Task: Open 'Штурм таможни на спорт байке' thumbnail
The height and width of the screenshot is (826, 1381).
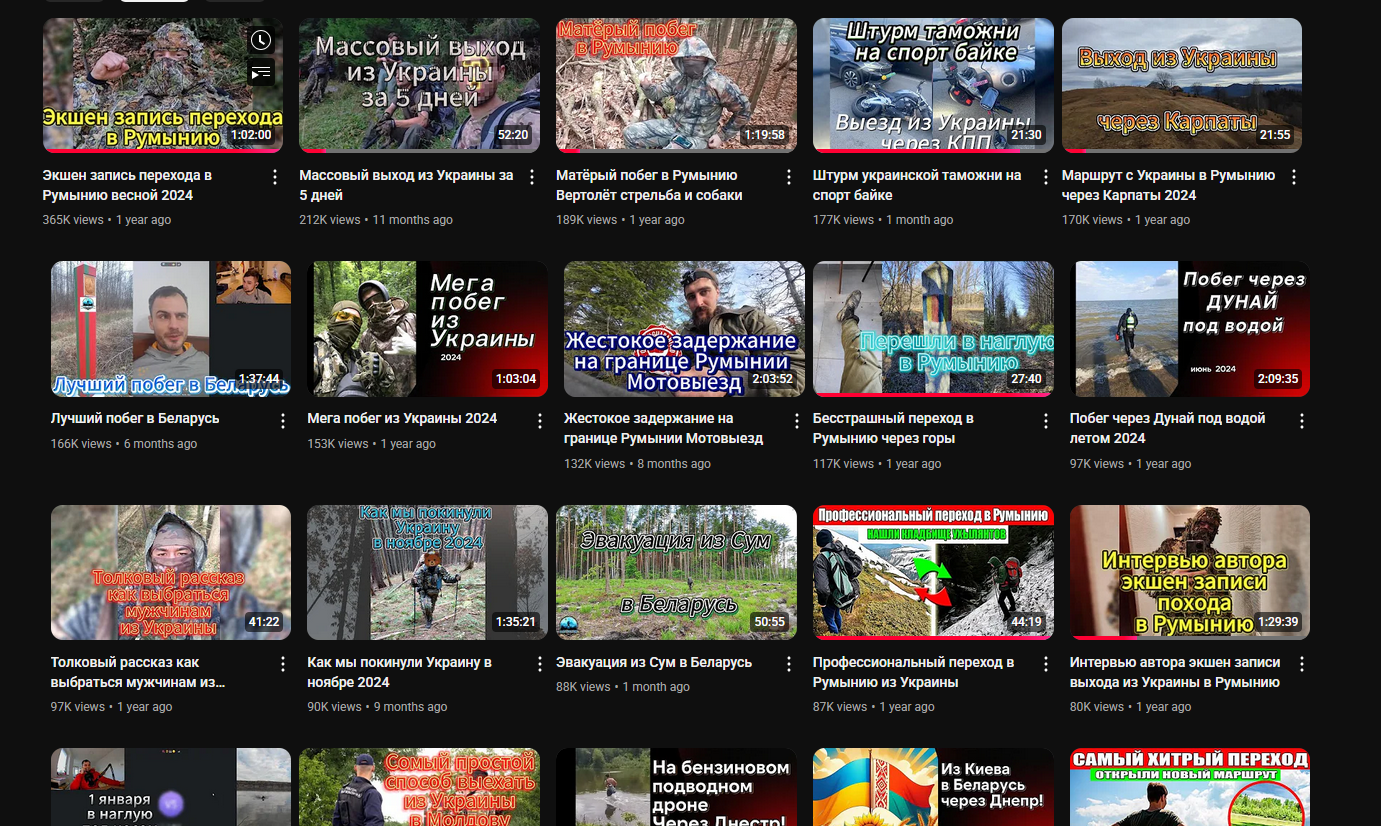Action: (x=933, y=85)
